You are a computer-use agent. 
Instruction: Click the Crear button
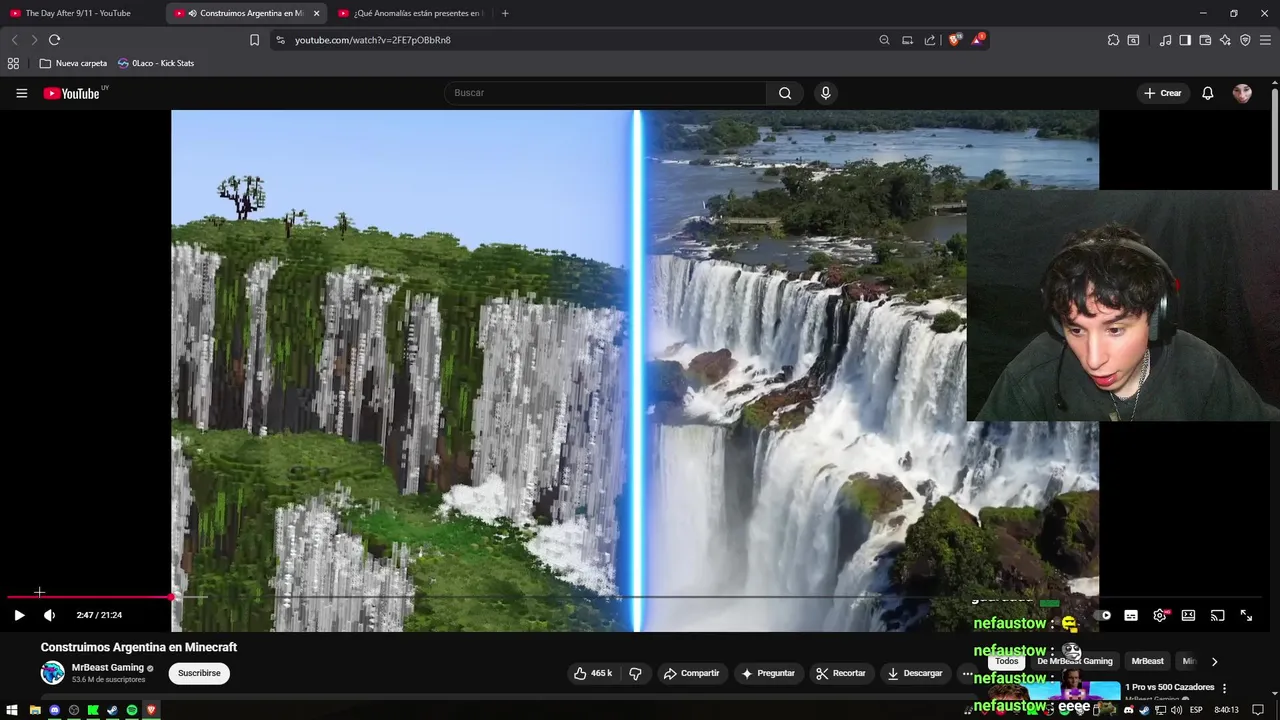[x=1163, y=93]
